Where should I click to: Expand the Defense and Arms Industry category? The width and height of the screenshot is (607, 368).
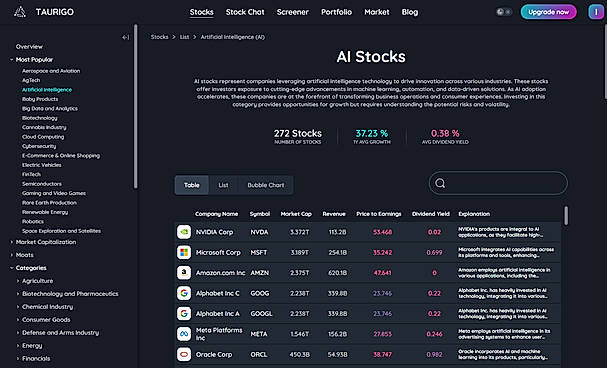click(x=18, y=333)
